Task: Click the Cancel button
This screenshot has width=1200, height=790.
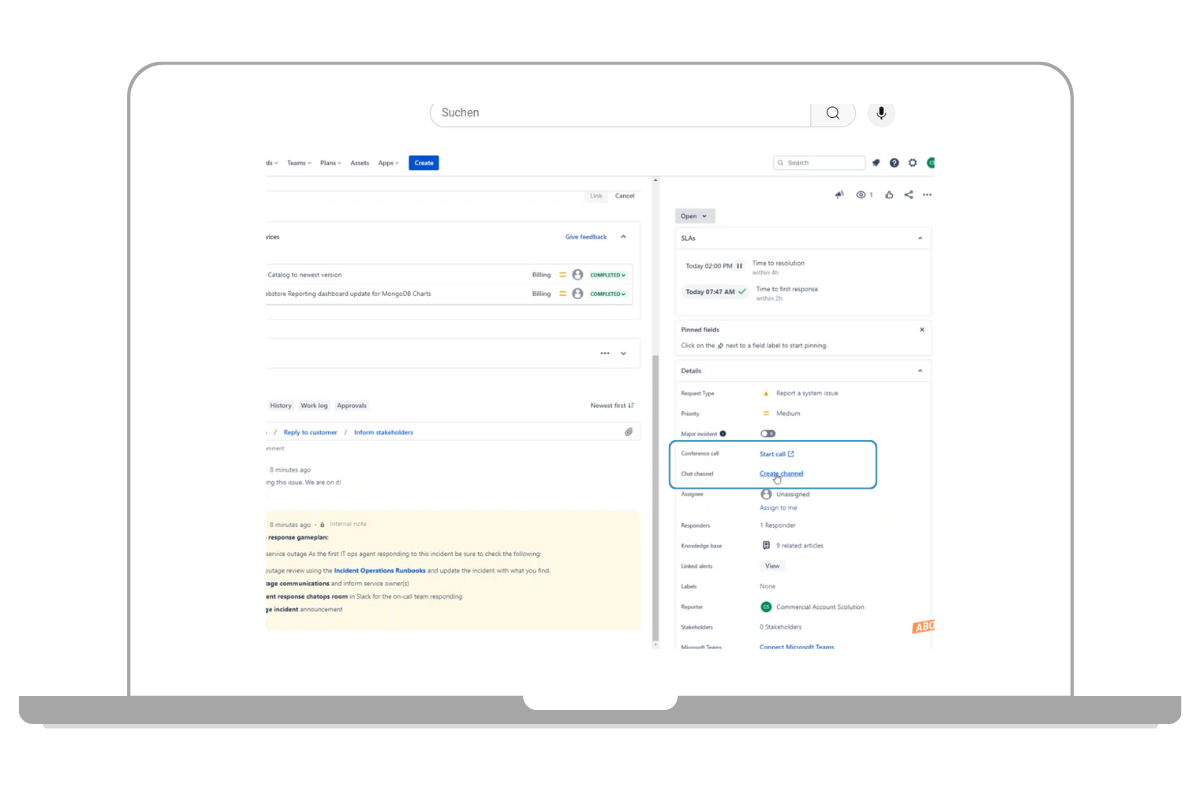Action: (x=625, y=196)
